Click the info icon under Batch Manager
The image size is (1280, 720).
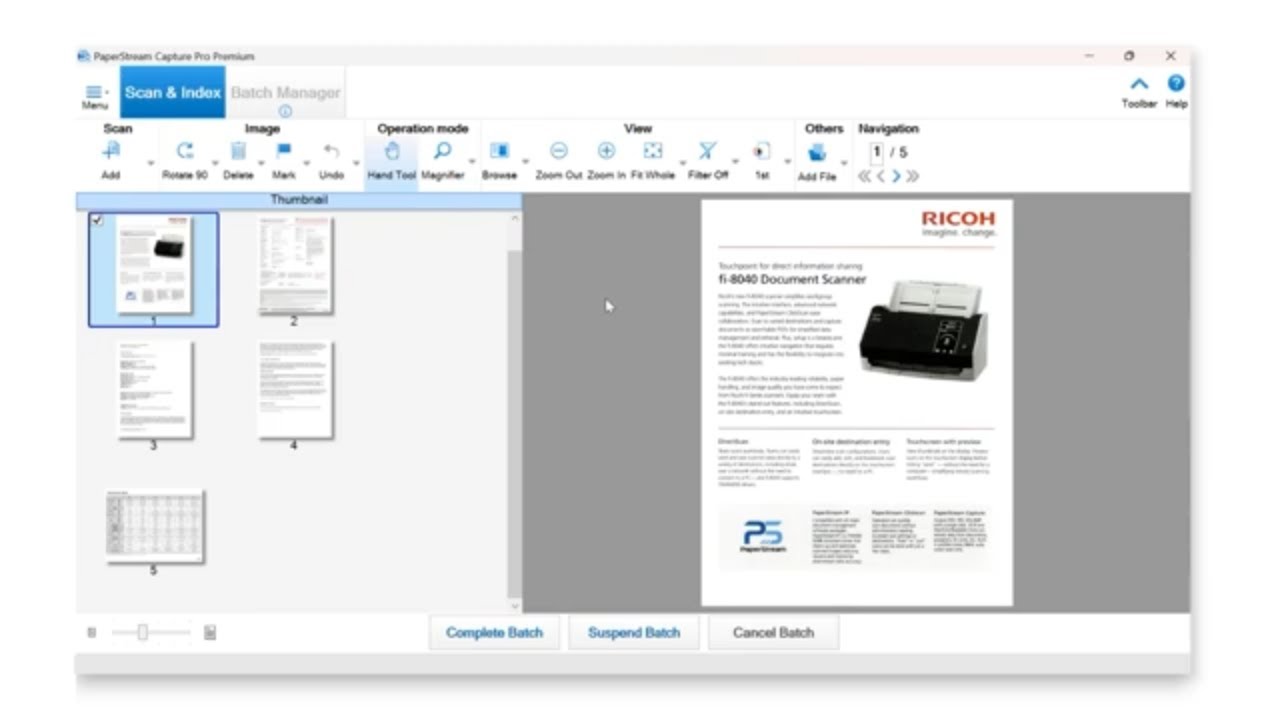click(285, 112)
